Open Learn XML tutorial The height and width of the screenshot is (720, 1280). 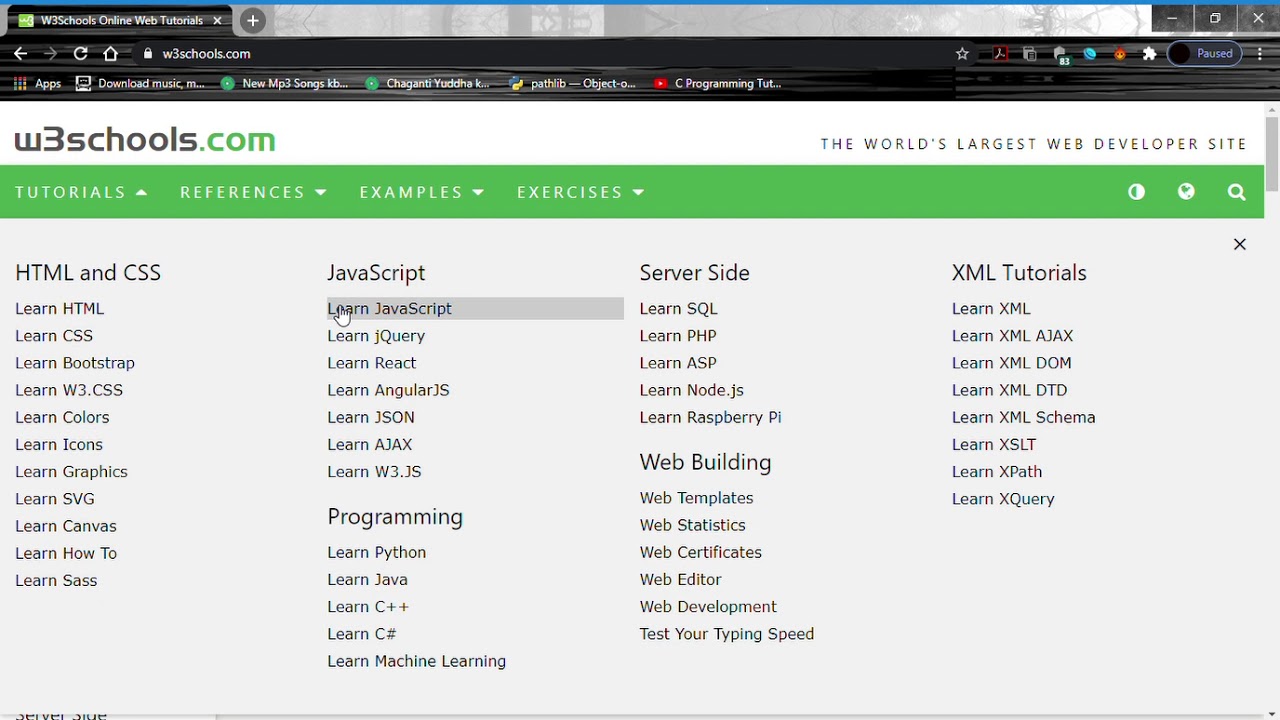click(991, 309)
